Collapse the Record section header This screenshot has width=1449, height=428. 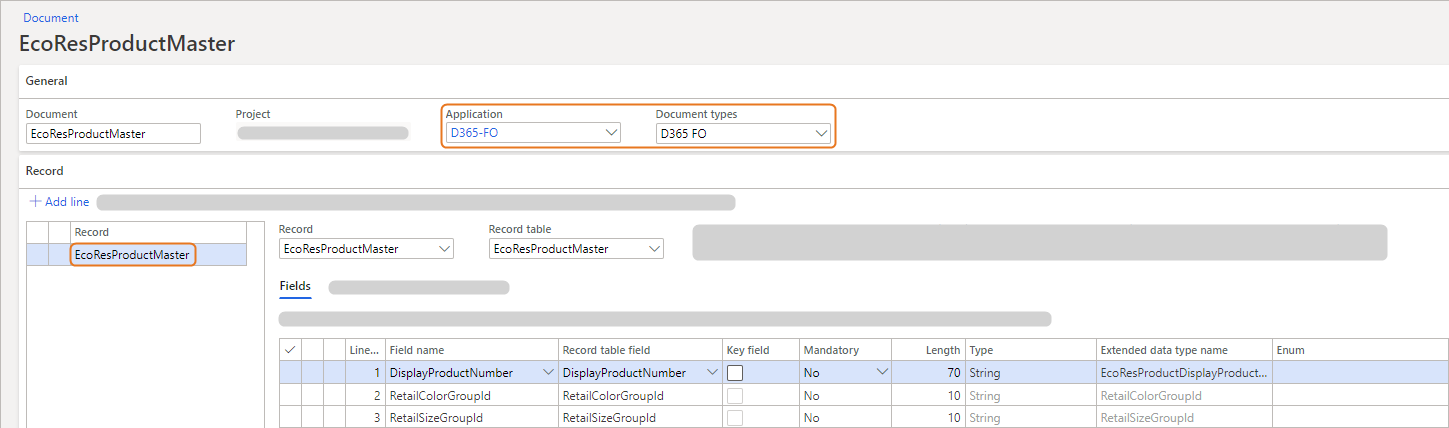[x=45, y=171]
